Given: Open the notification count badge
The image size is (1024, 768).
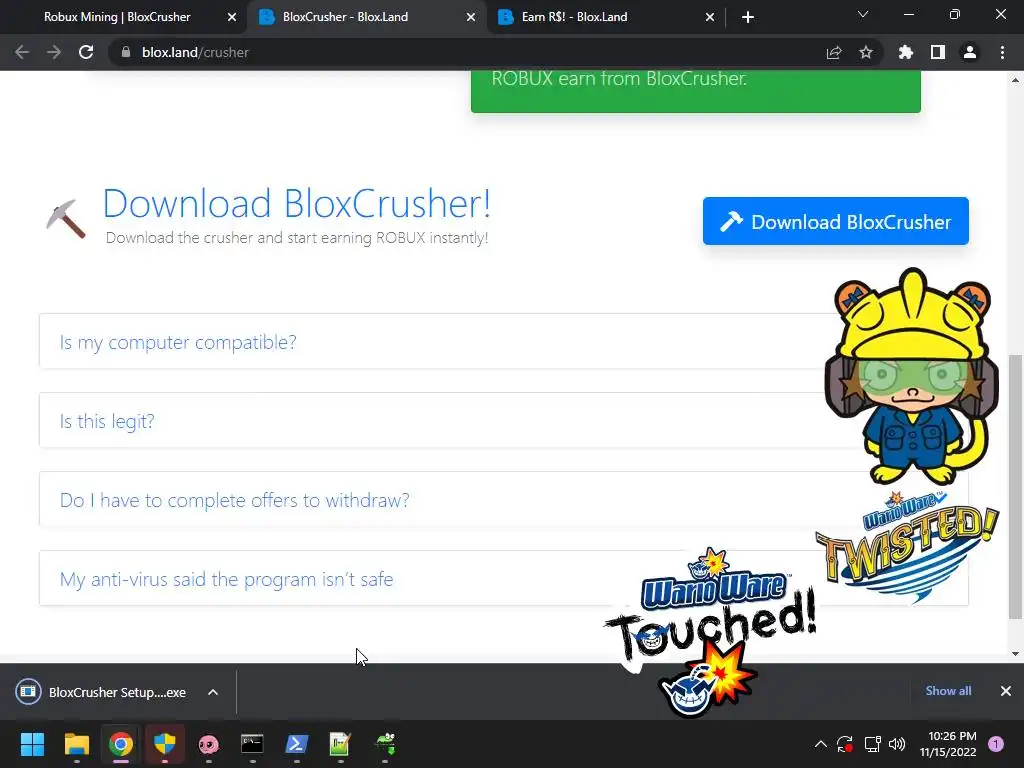Looking at the screenshot, I should [996, 744].
